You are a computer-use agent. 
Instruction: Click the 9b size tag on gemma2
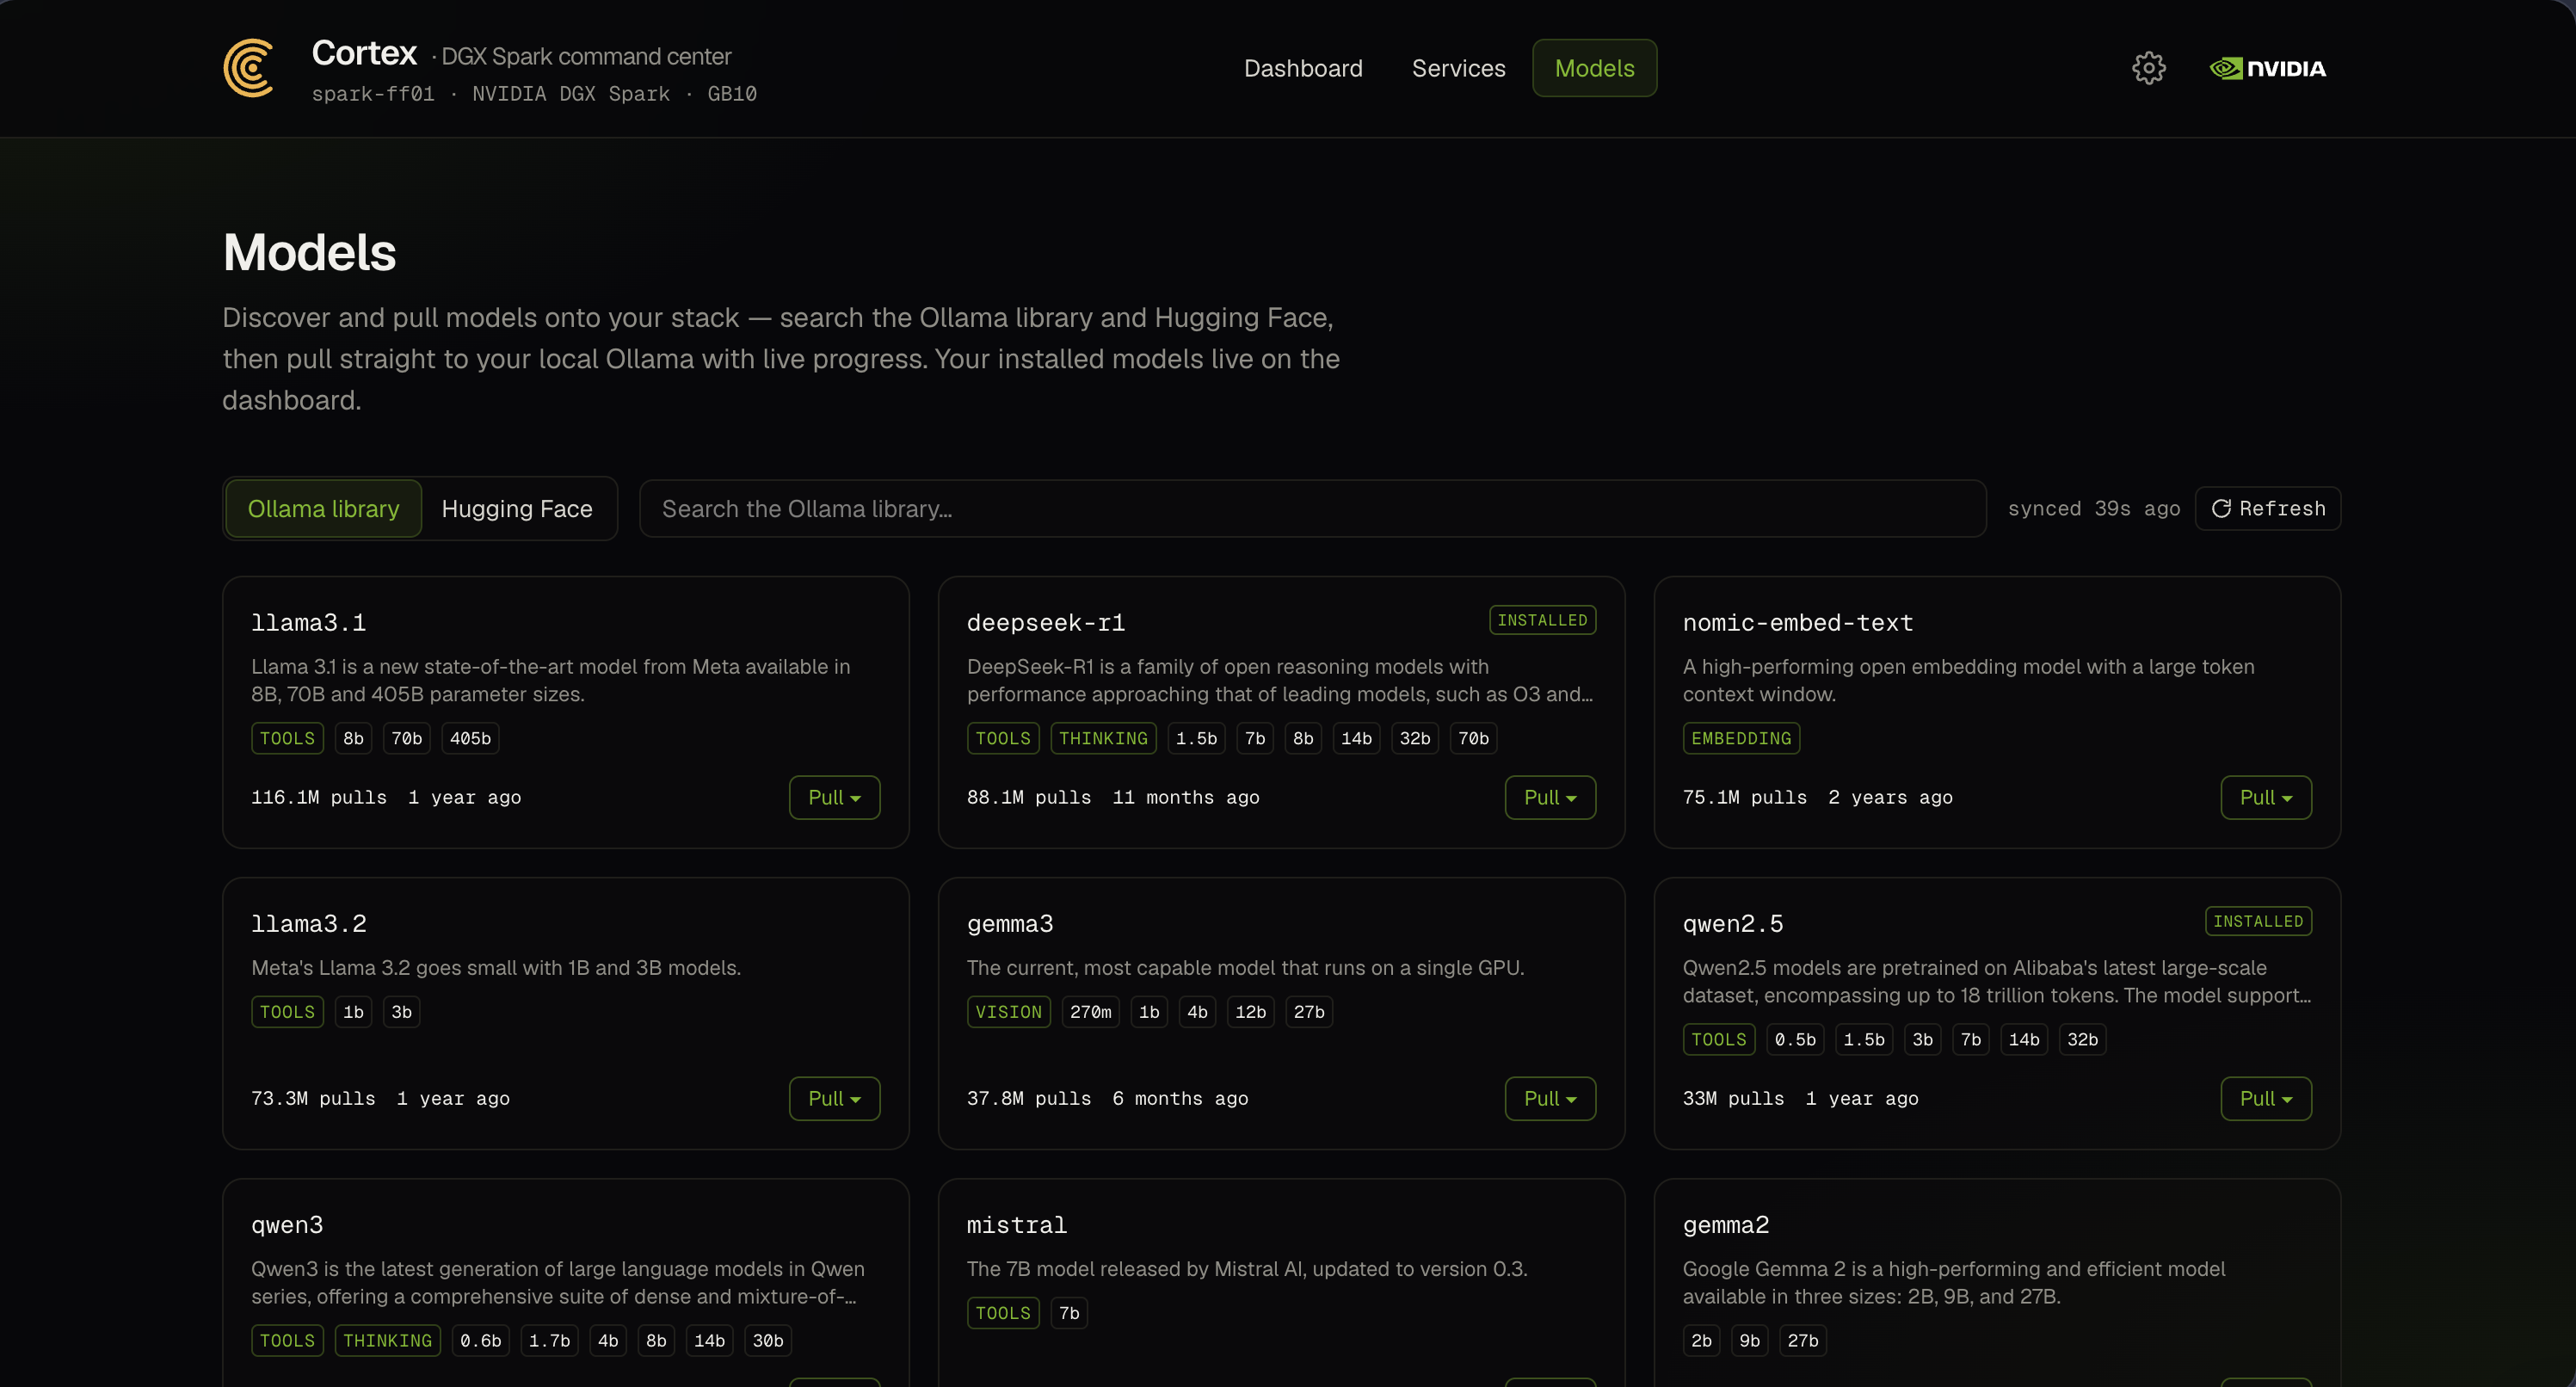point(1749,1341)
